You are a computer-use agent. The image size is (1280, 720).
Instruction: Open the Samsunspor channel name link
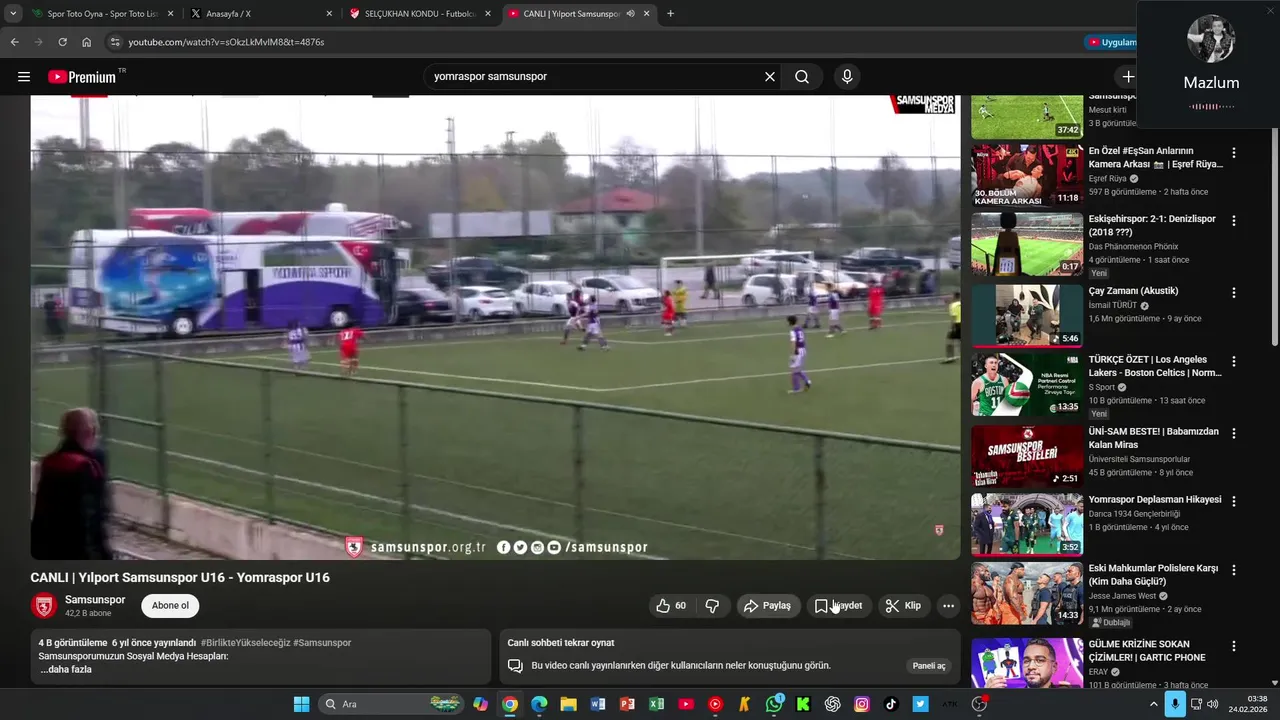(95, 600)
